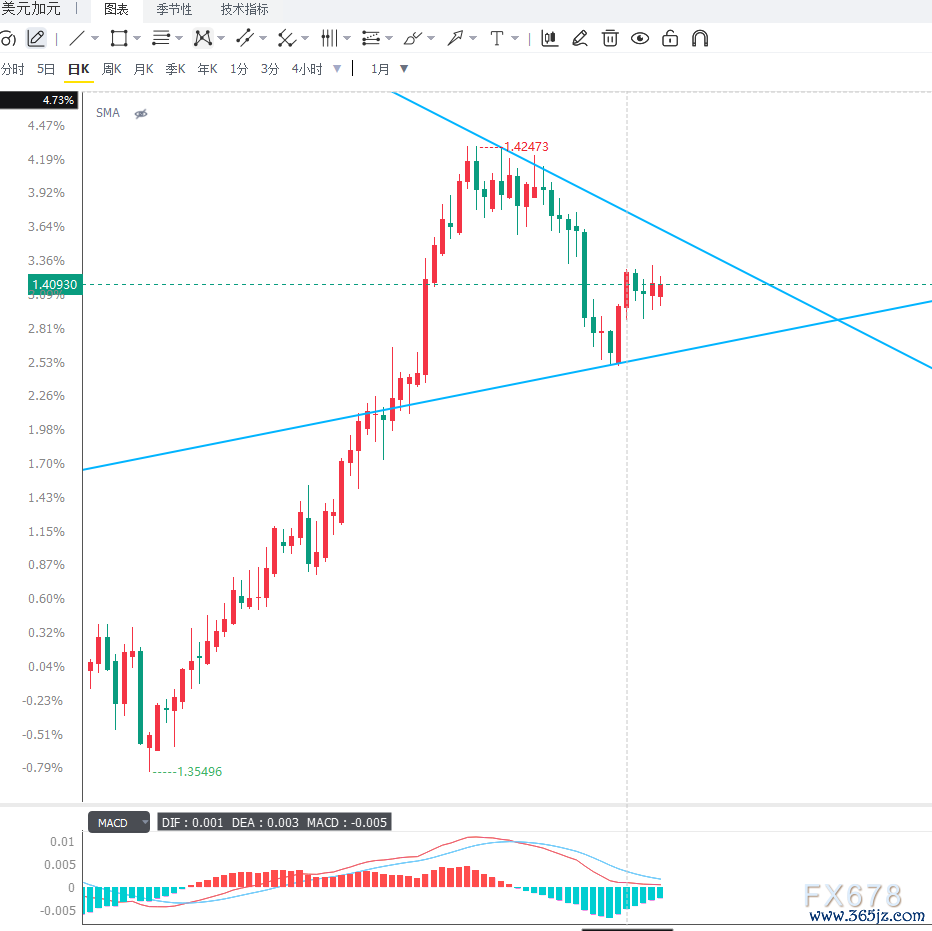Click the SMA indicator label
Viewport: 932px width, 931px height.
click(x=108, y=113)
